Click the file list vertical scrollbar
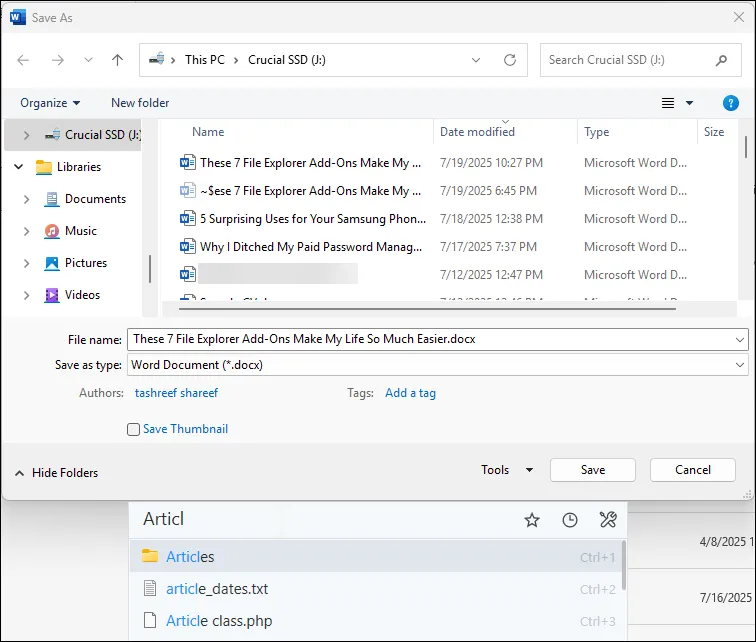This screenshot has width=756, height=642. pos(745,147)
